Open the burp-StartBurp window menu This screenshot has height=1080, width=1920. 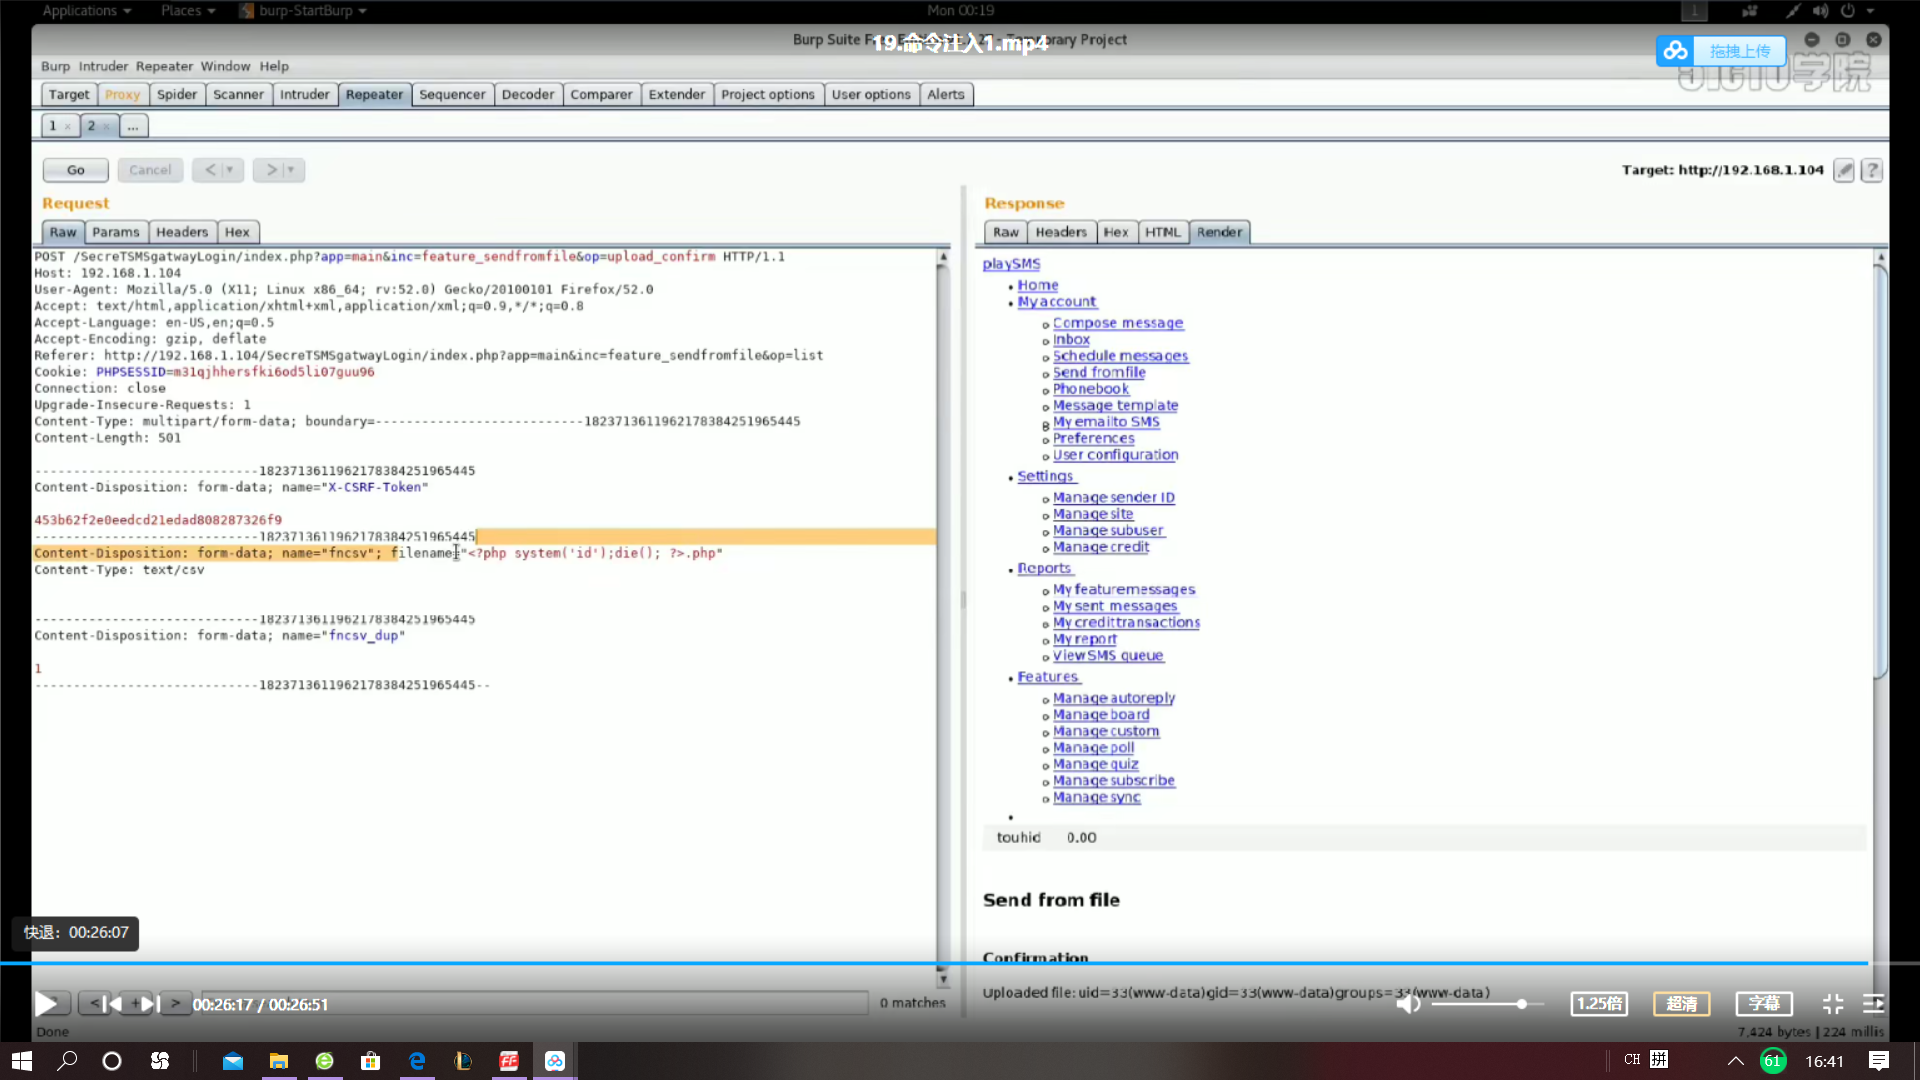303,10
